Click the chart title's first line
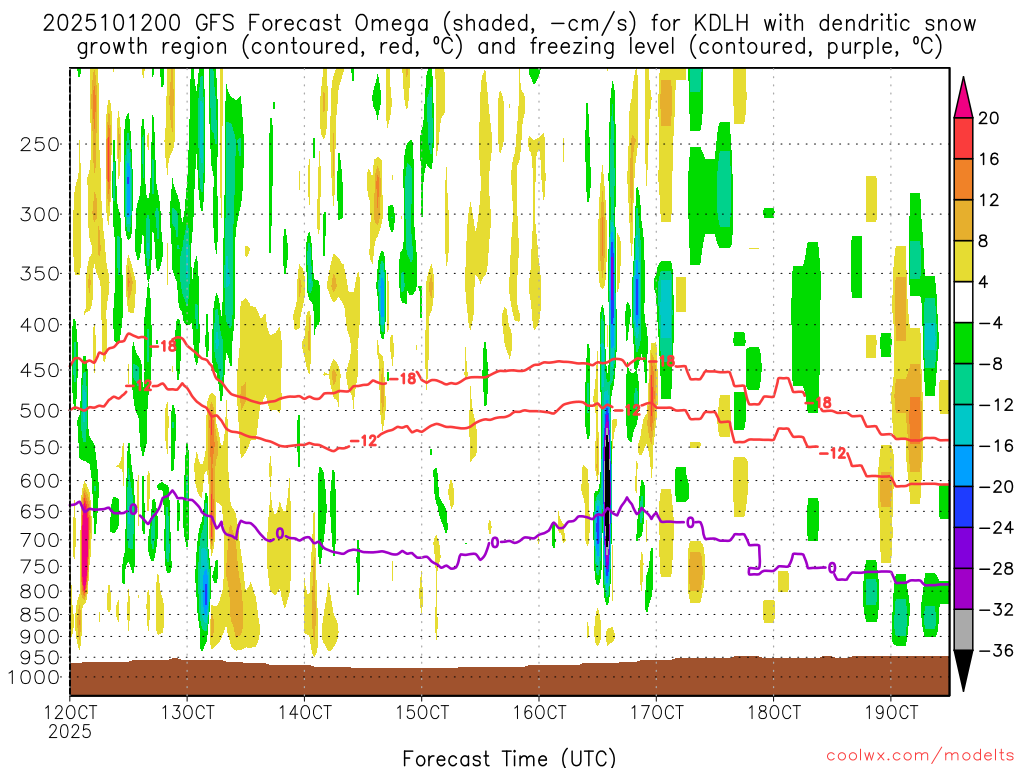 click(509, 24)
